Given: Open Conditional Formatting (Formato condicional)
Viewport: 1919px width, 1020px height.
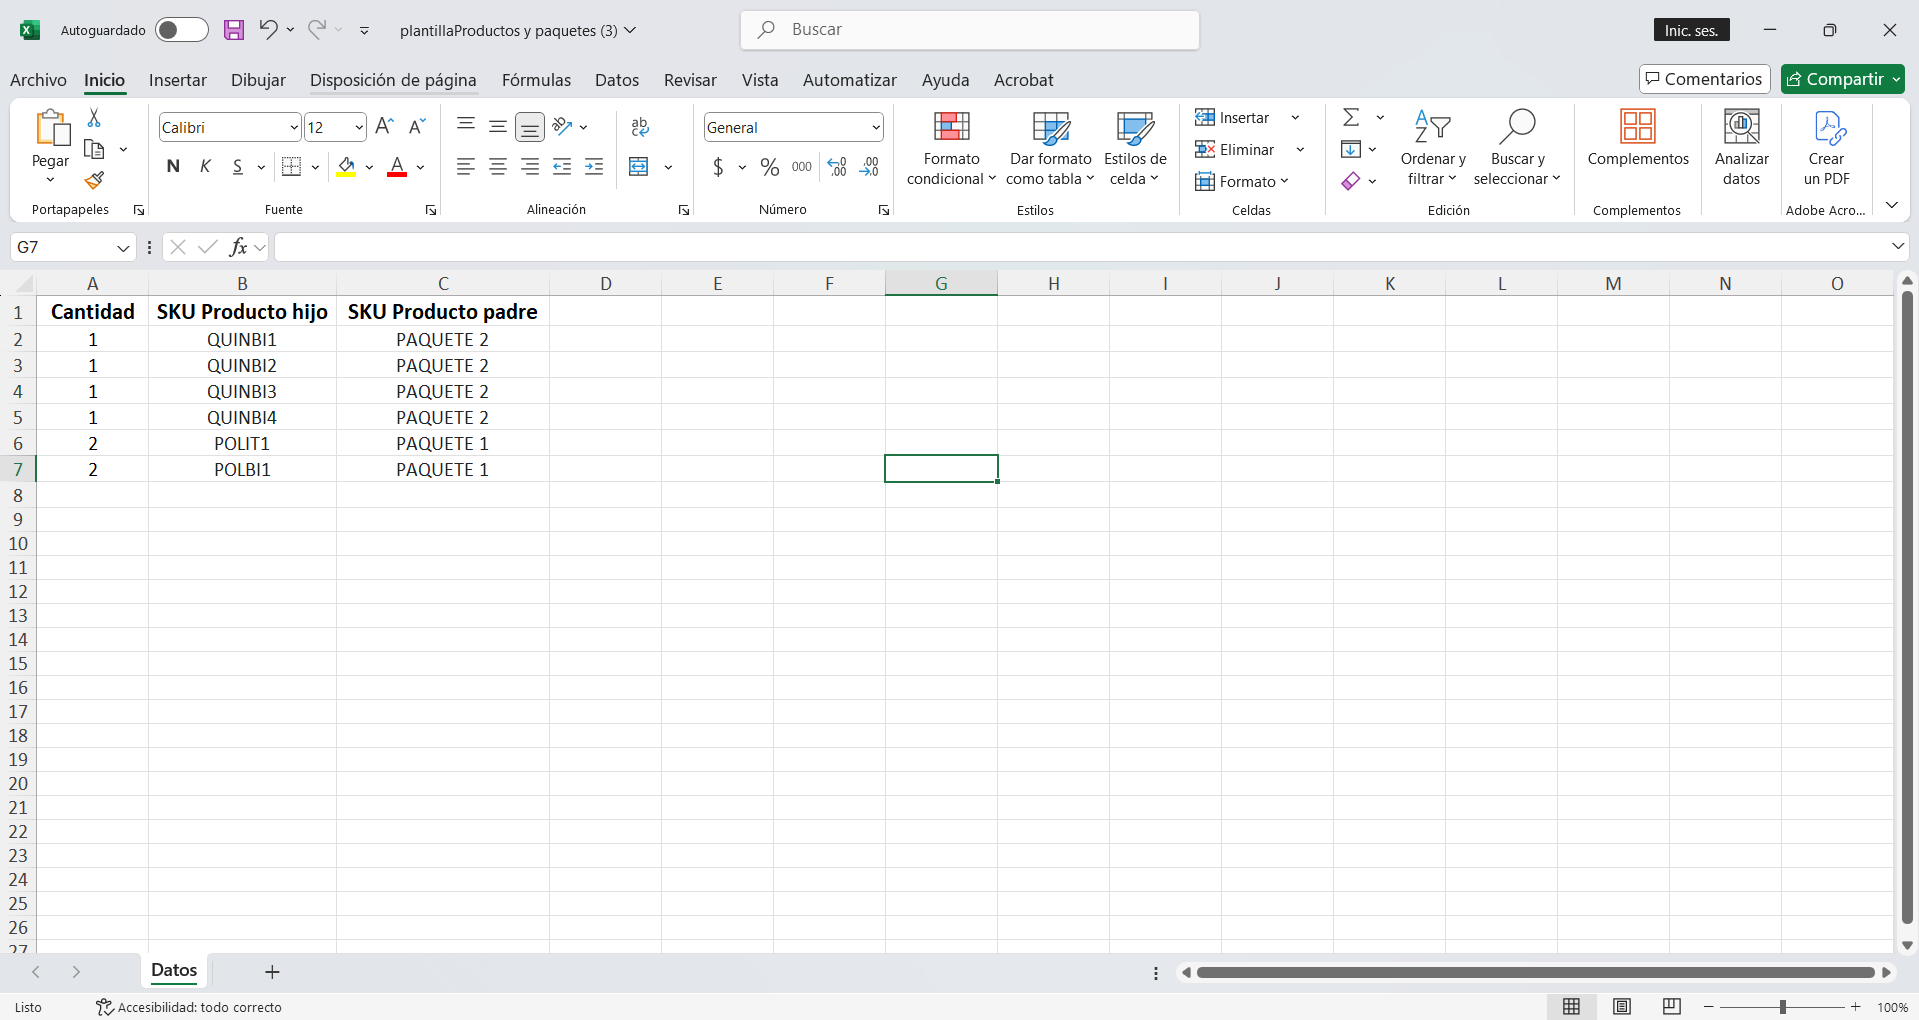Looking at the screenshot, I should click(951, 149).
